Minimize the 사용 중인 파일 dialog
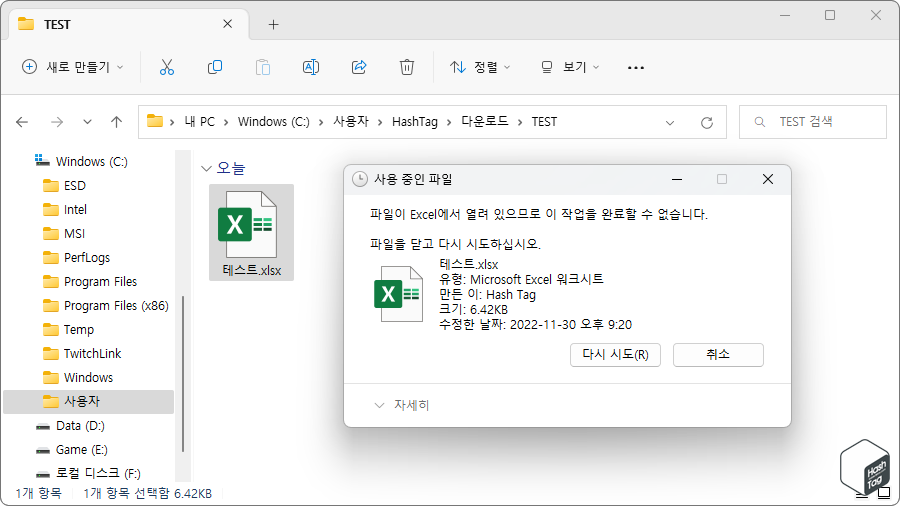This screenshot has height=506, width=900. 677,180
